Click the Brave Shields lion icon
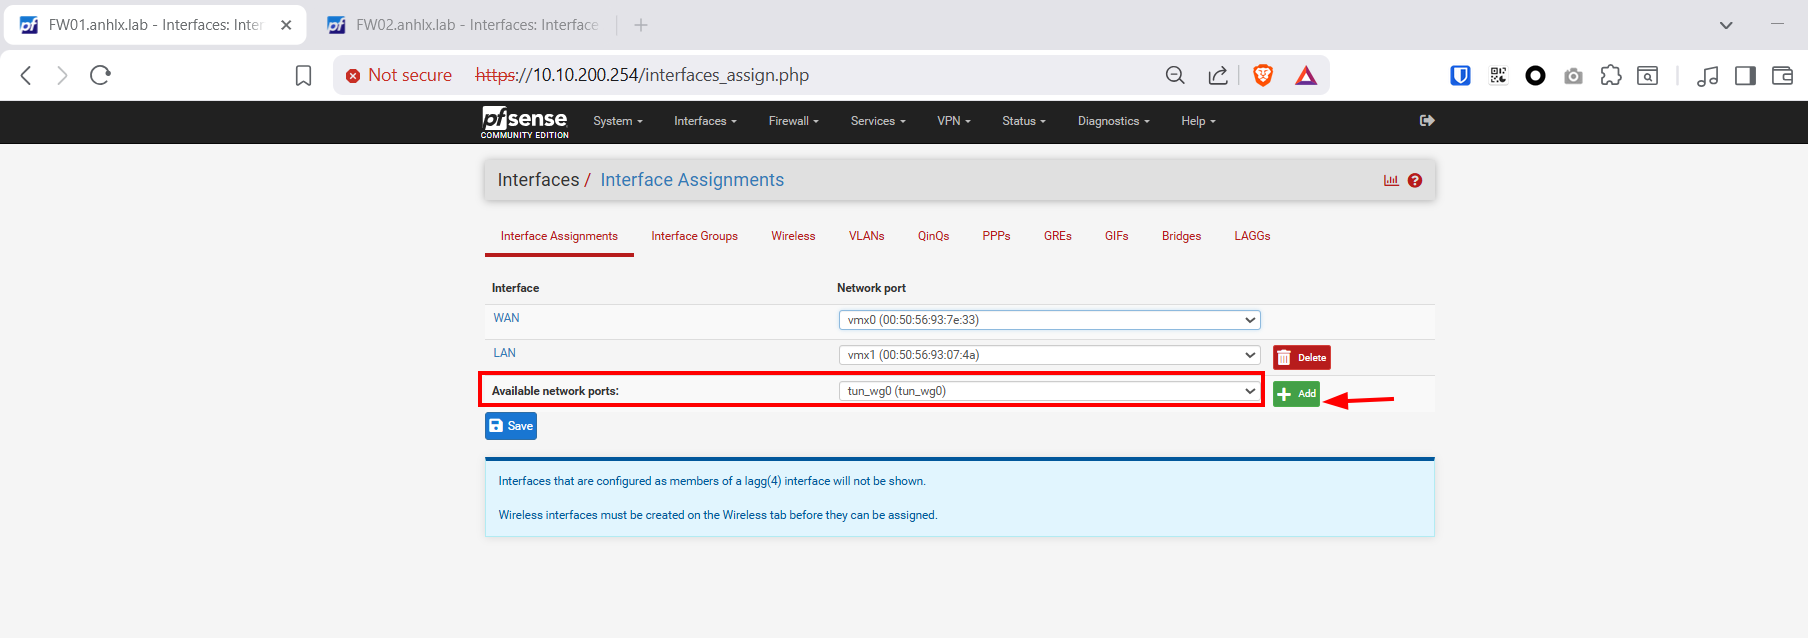Viewport: 1808px width, 638px height. click(x=1263, y=75)
